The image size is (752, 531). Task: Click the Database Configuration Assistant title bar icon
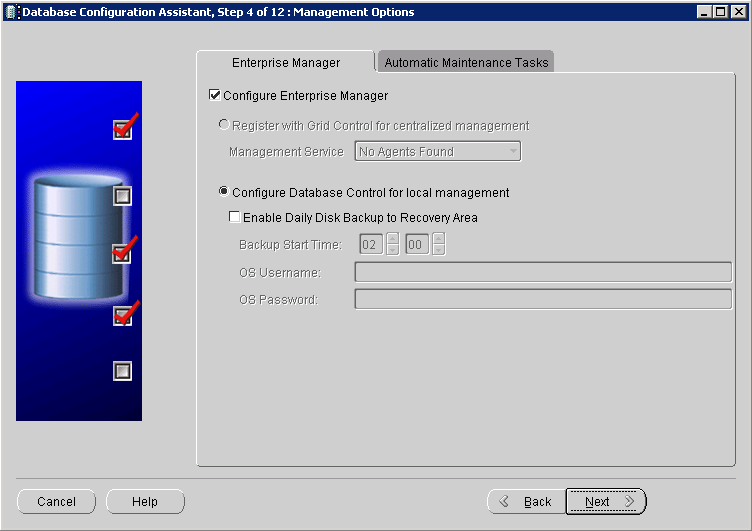click(11, 12)
